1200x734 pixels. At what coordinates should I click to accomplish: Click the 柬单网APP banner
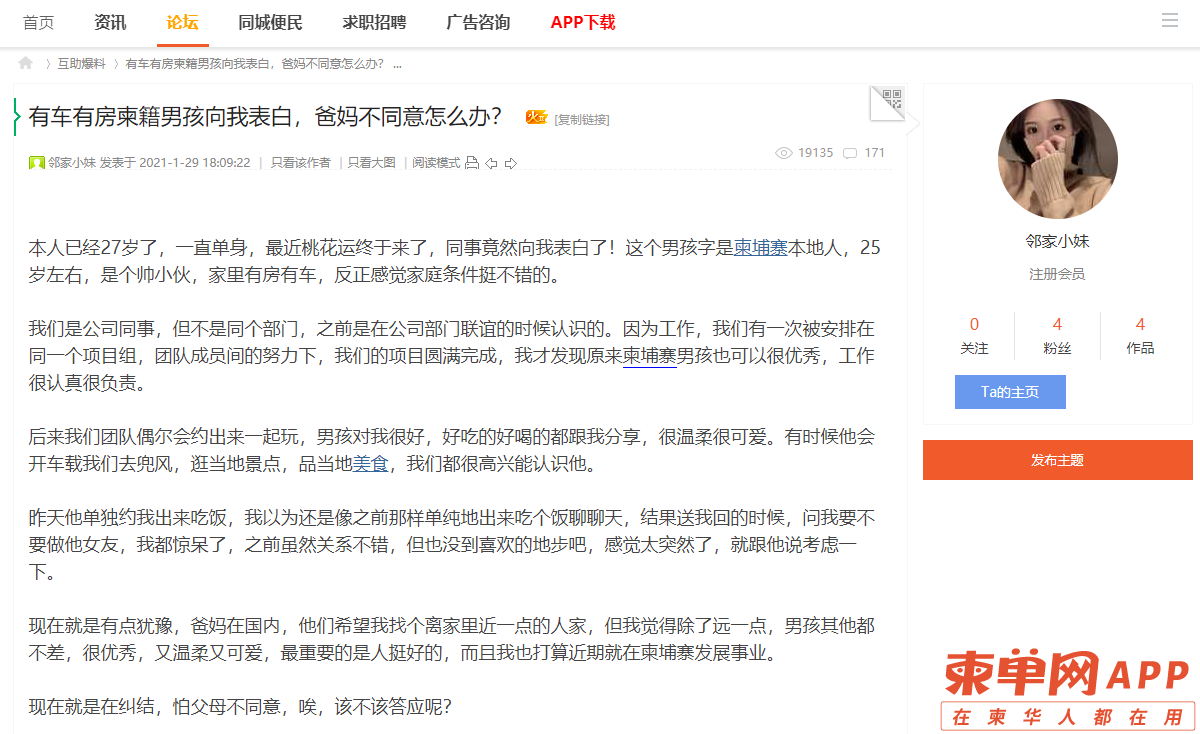pyautogui.click(x=1067, y=690)
